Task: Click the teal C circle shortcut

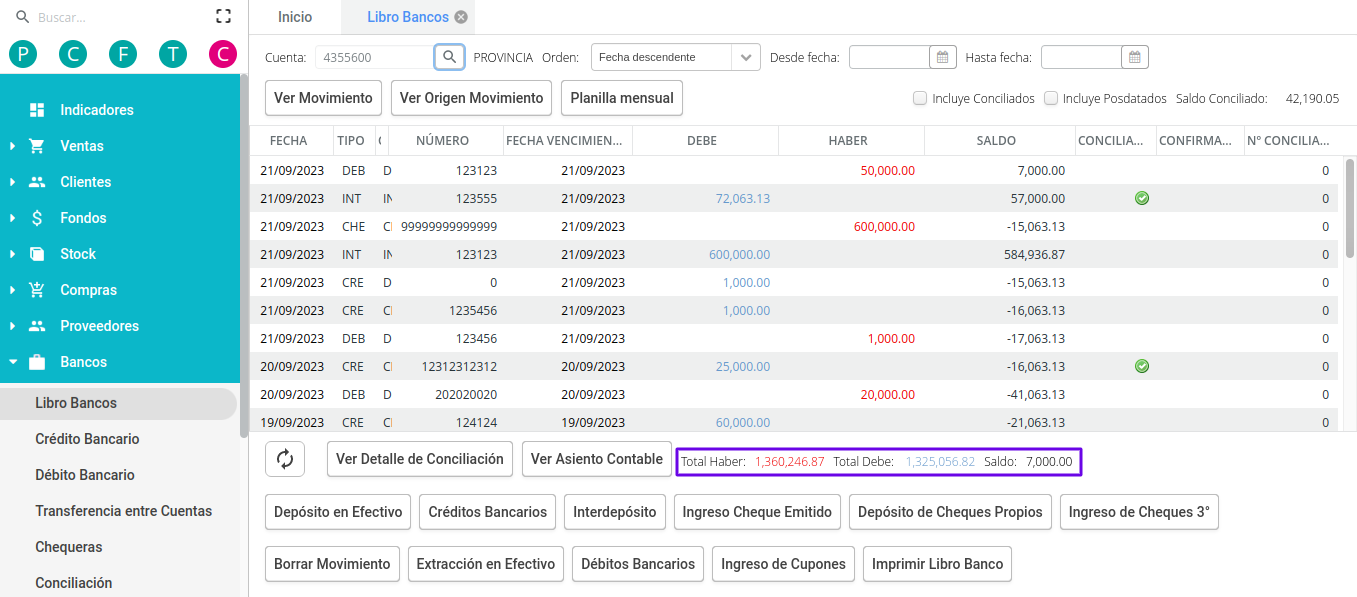Action: (x=72, y=54)
